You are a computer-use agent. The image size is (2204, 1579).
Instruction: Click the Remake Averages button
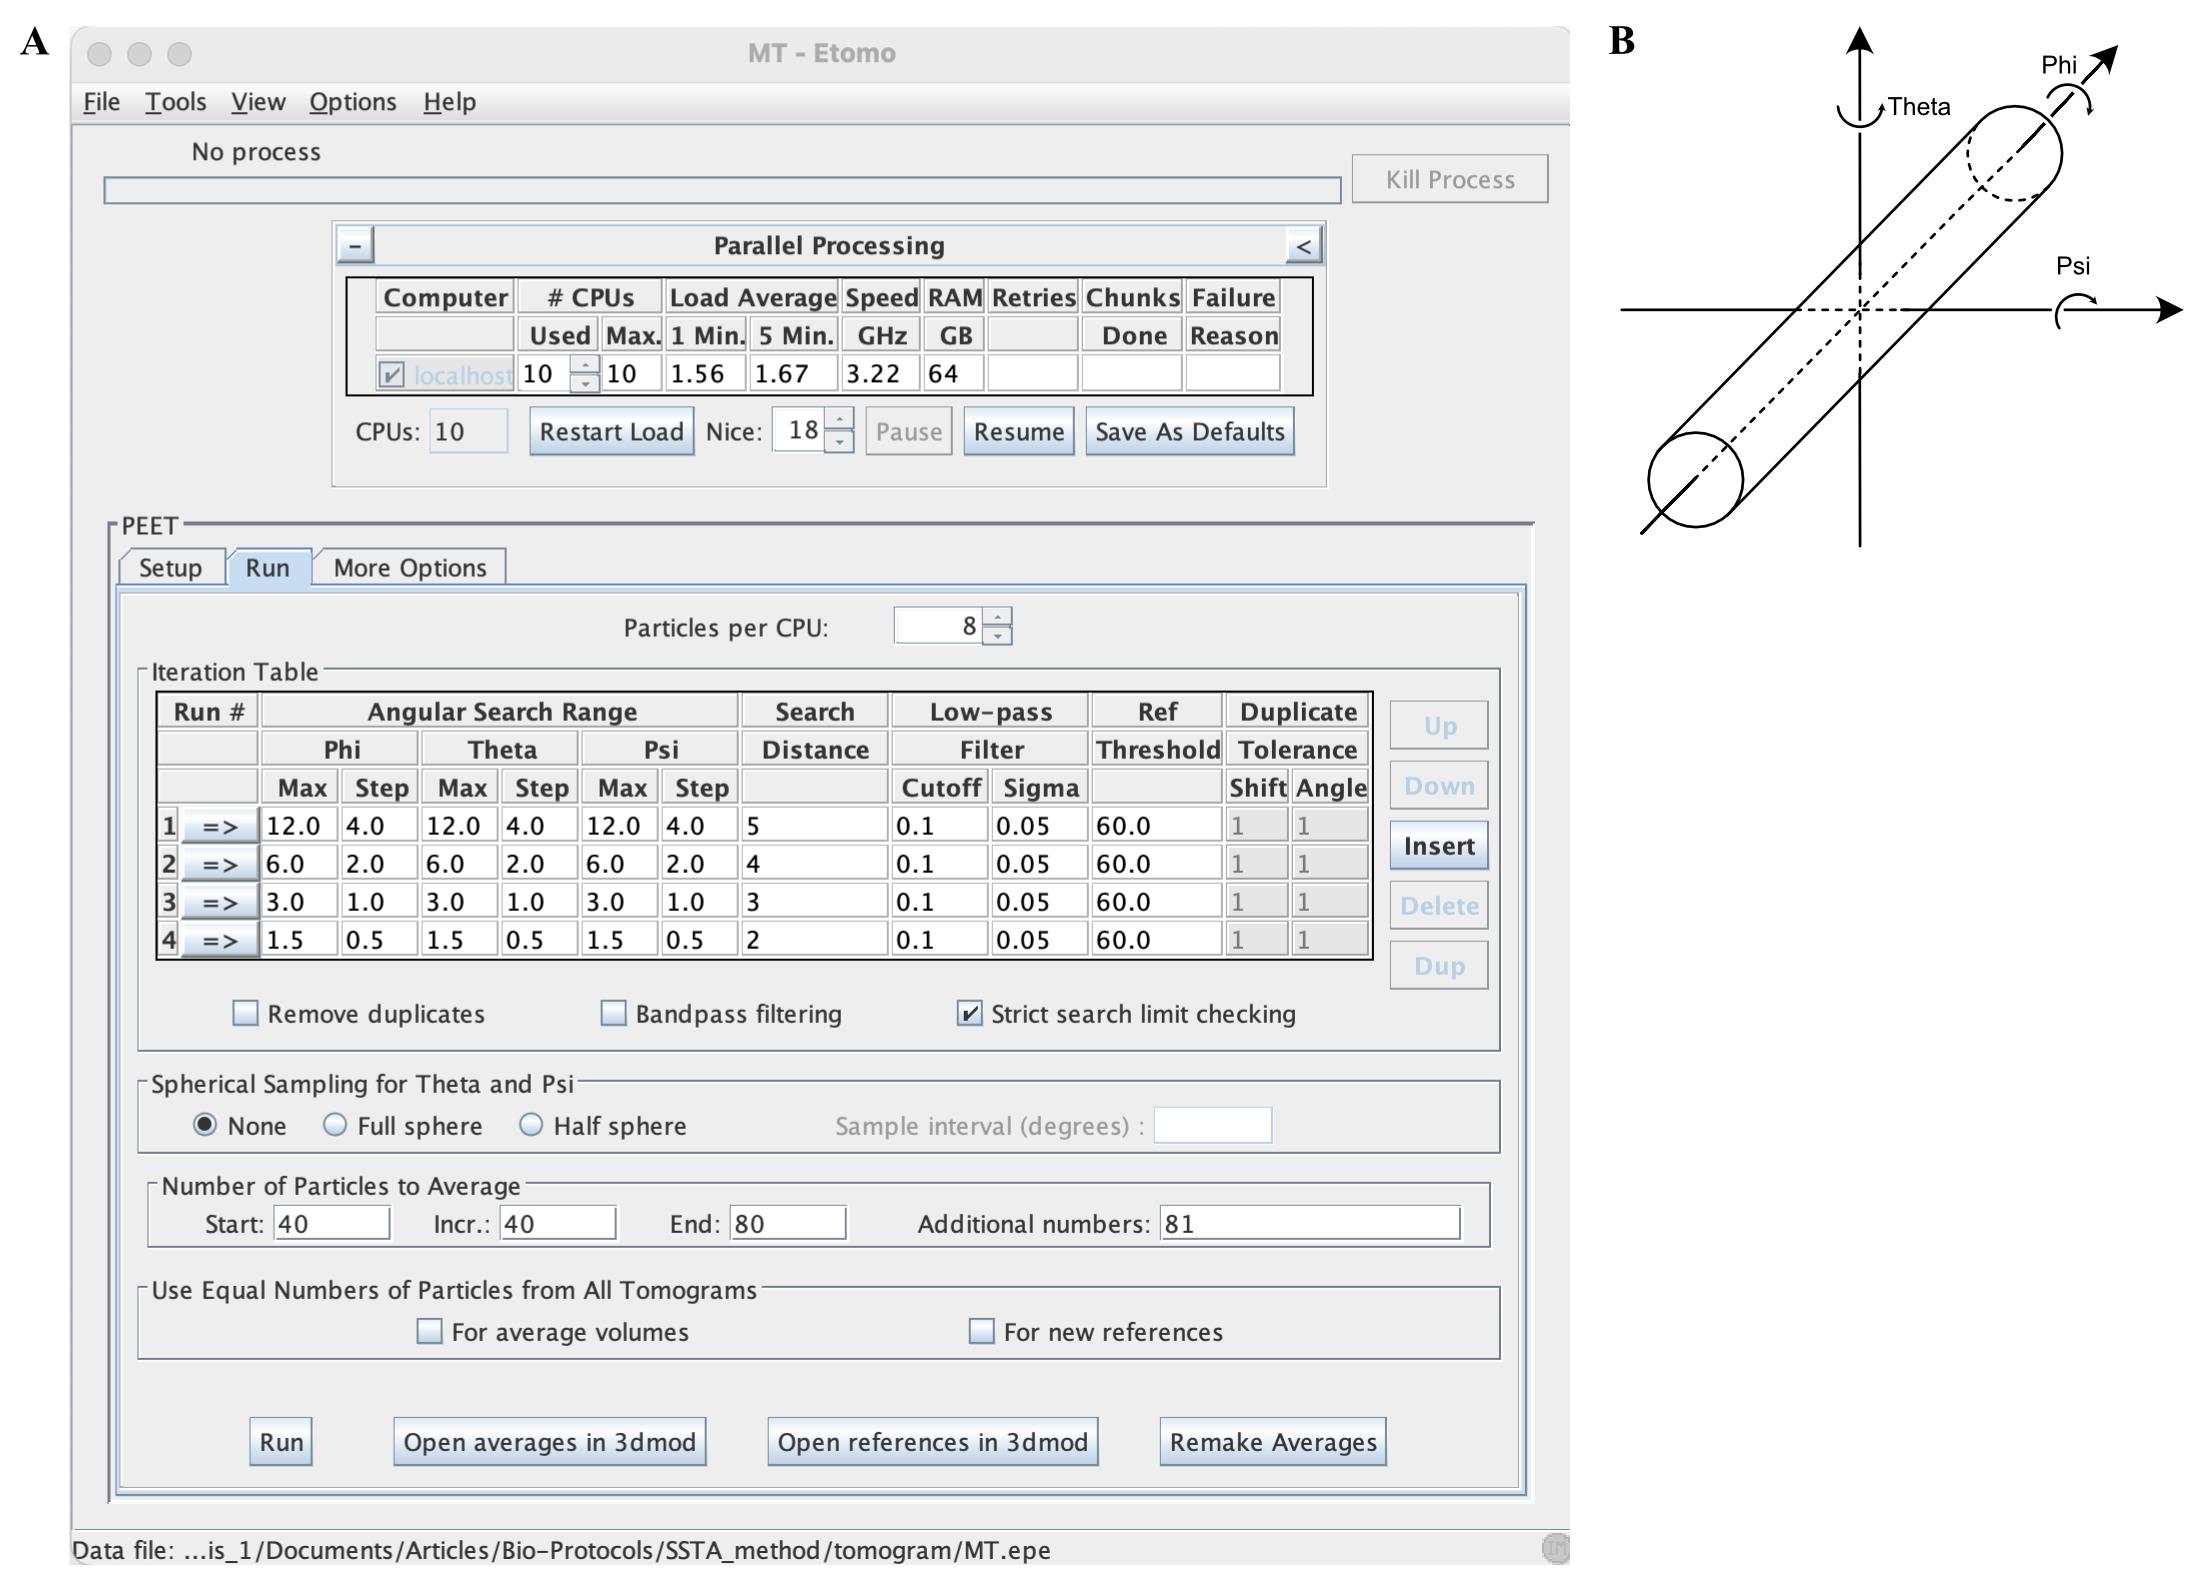(1273, 1441)
